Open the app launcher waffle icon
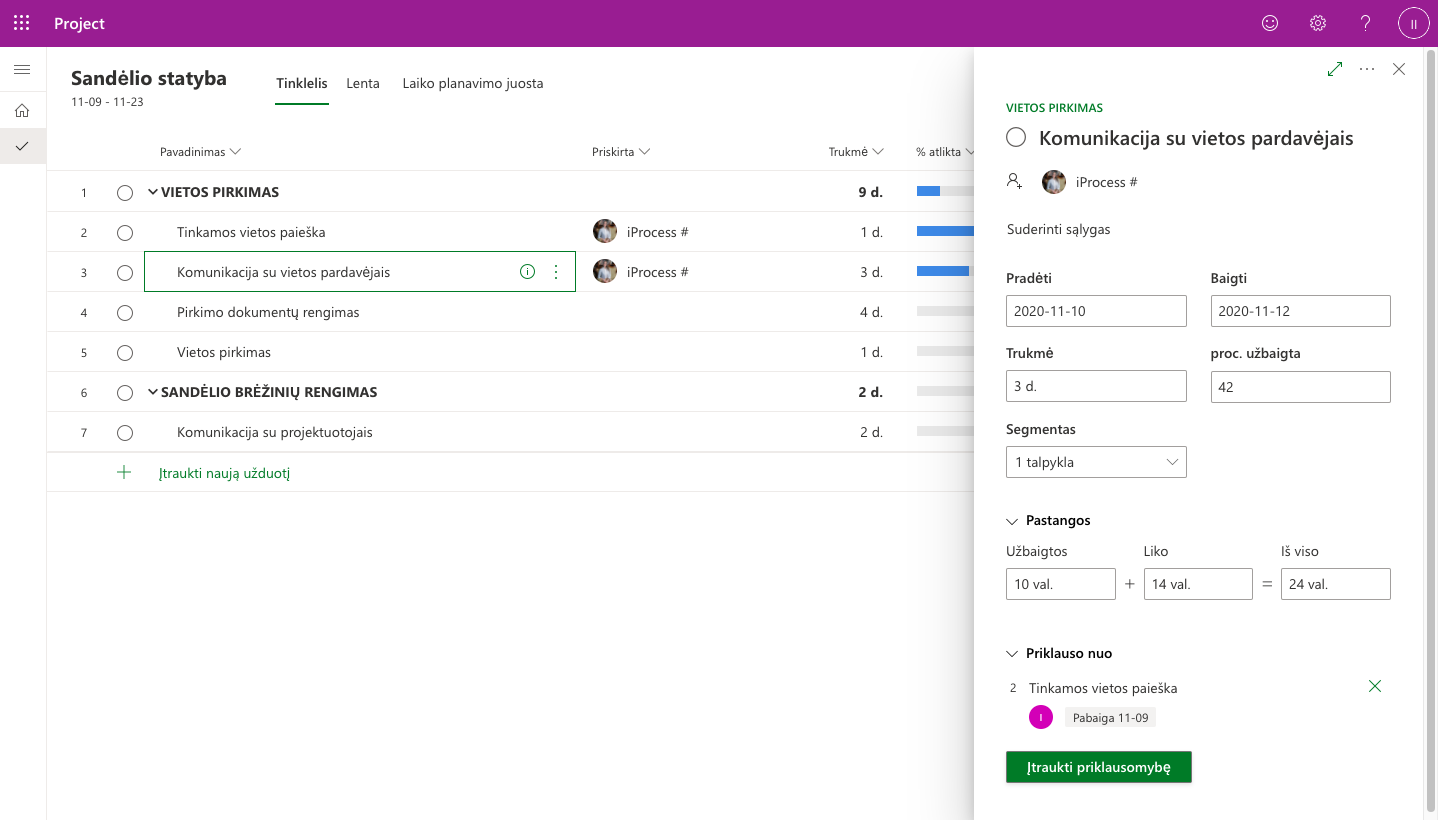The image size is (1438, 820). (21, 23)
